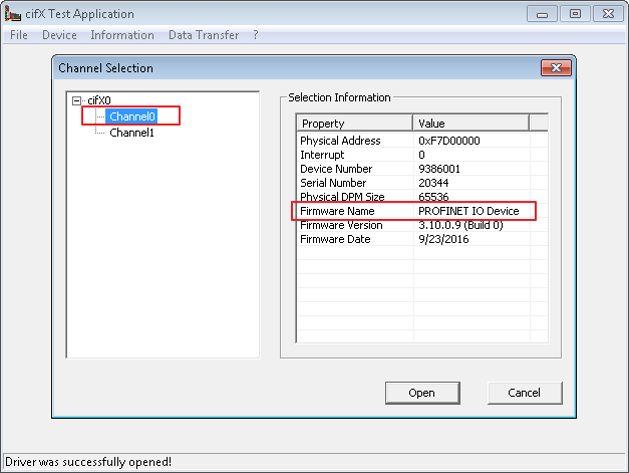Click the date value 9/23/2016
Image resolution: width=629 pixels, height=473 pixels.
click(x=443, y=239)
